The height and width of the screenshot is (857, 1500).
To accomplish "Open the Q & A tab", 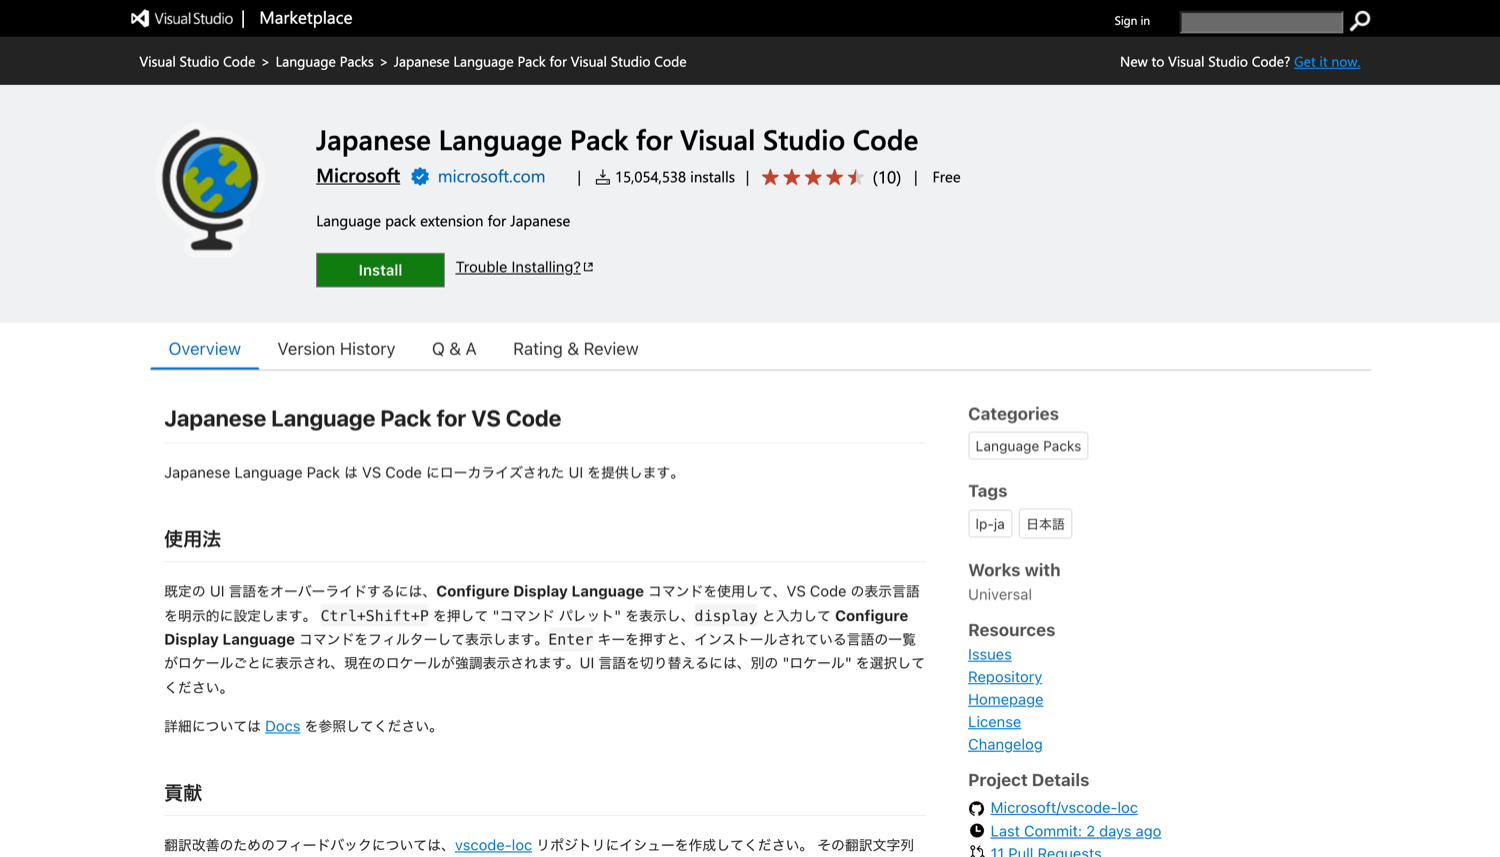I will tap(454, 349).
